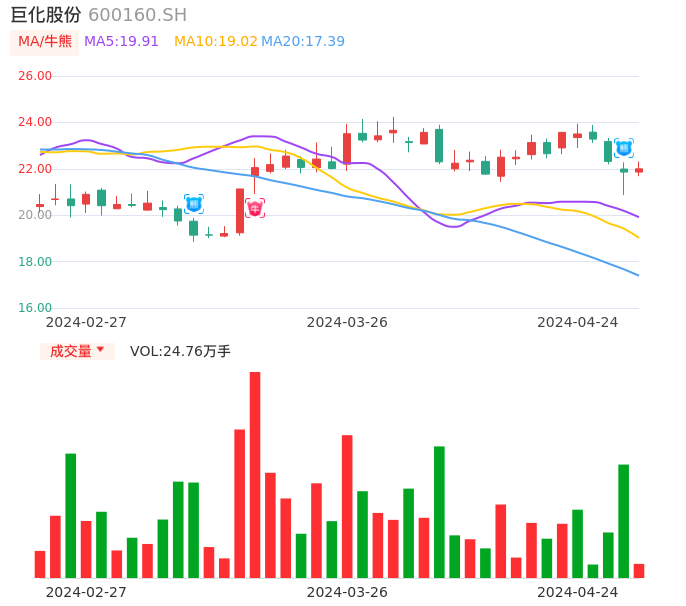Click the blue bear marker near 2024-04-24
686x606 pixels.
(623, 148)
